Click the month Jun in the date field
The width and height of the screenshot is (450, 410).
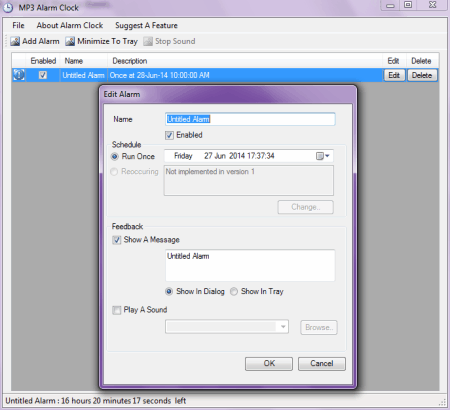pyautogui.click(x=220, y=156)
